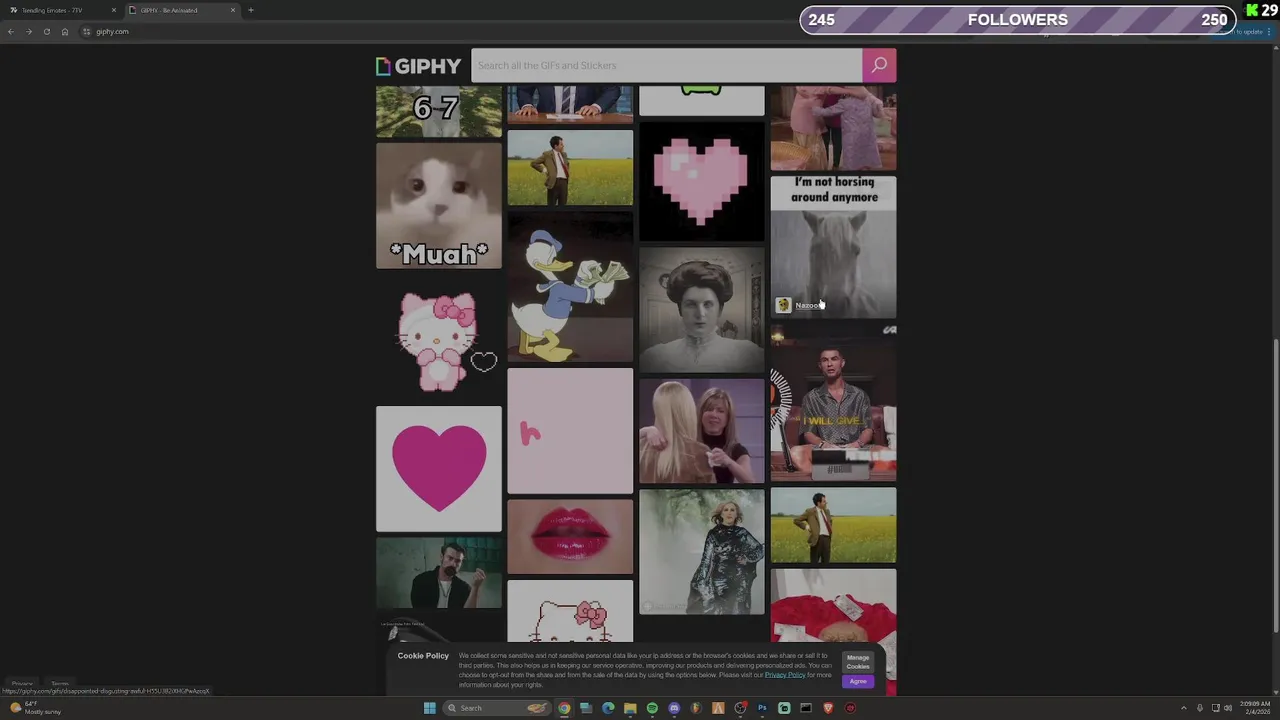This screenshot has height=720, width=1280.
Task: Open the Nazoo uploader profile link
Action: pos(807,305)
